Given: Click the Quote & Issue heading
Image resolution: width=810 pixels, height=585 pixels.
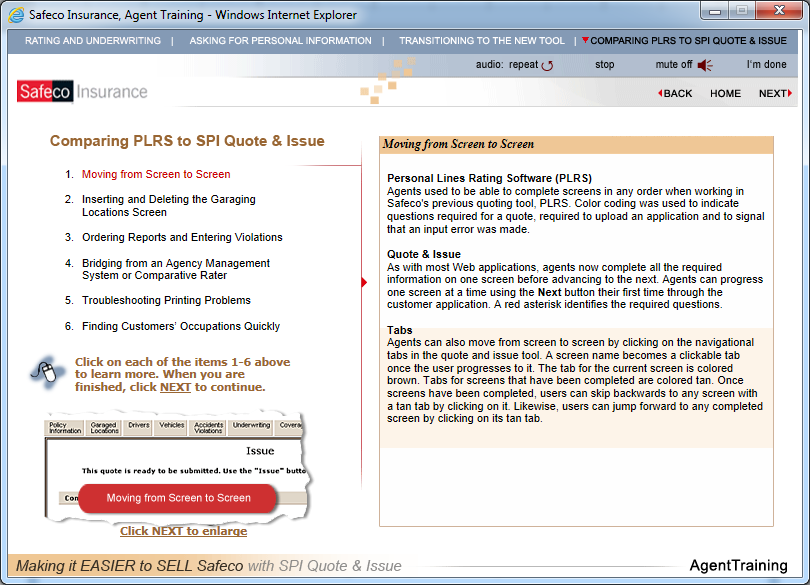Looking at the screenshot, I should [x=424, y=254].
